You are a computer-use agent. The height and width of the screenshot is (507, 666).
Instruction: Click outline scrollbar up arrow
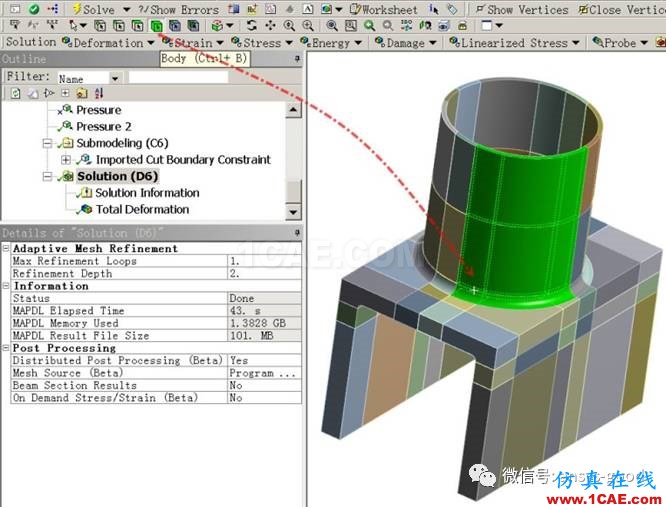point(293,110)
